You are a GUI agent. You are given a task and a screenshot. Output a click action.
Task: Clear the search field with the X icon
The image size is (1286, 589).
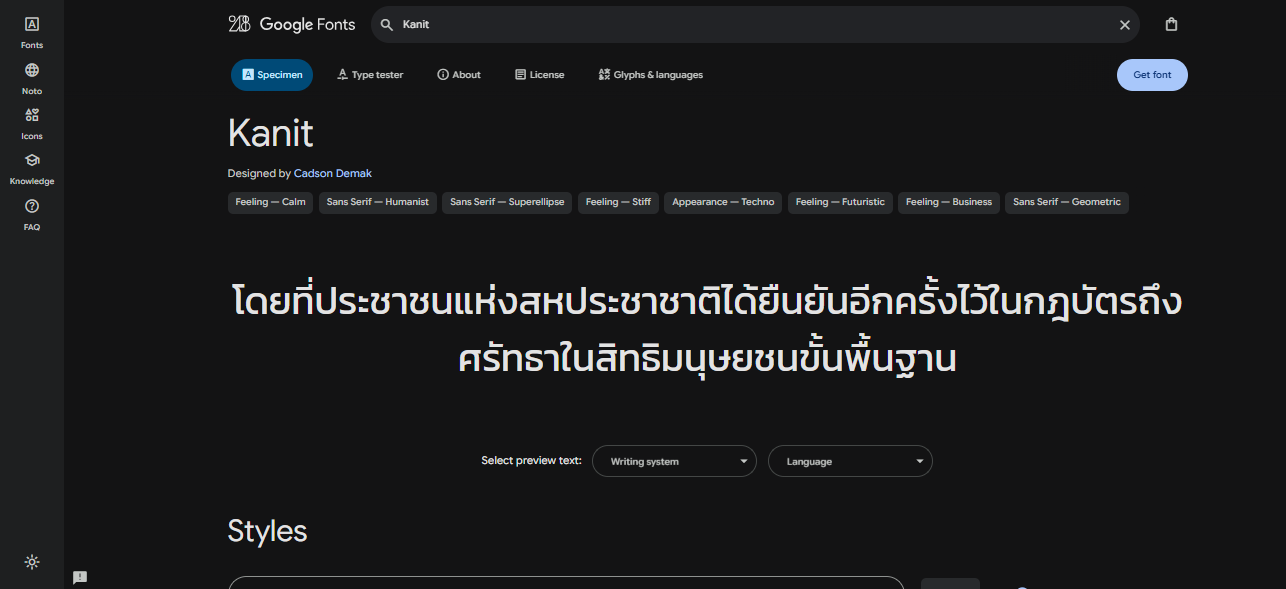(x=1125, y=25)
